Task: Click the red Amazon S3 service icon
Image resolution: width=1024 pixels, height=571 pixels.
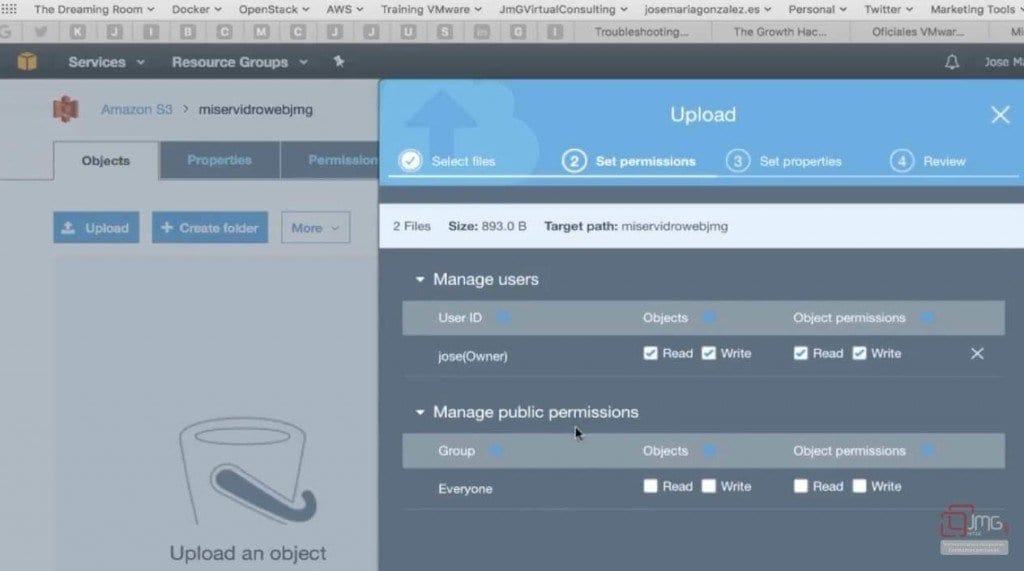Action: click(65, 109)
